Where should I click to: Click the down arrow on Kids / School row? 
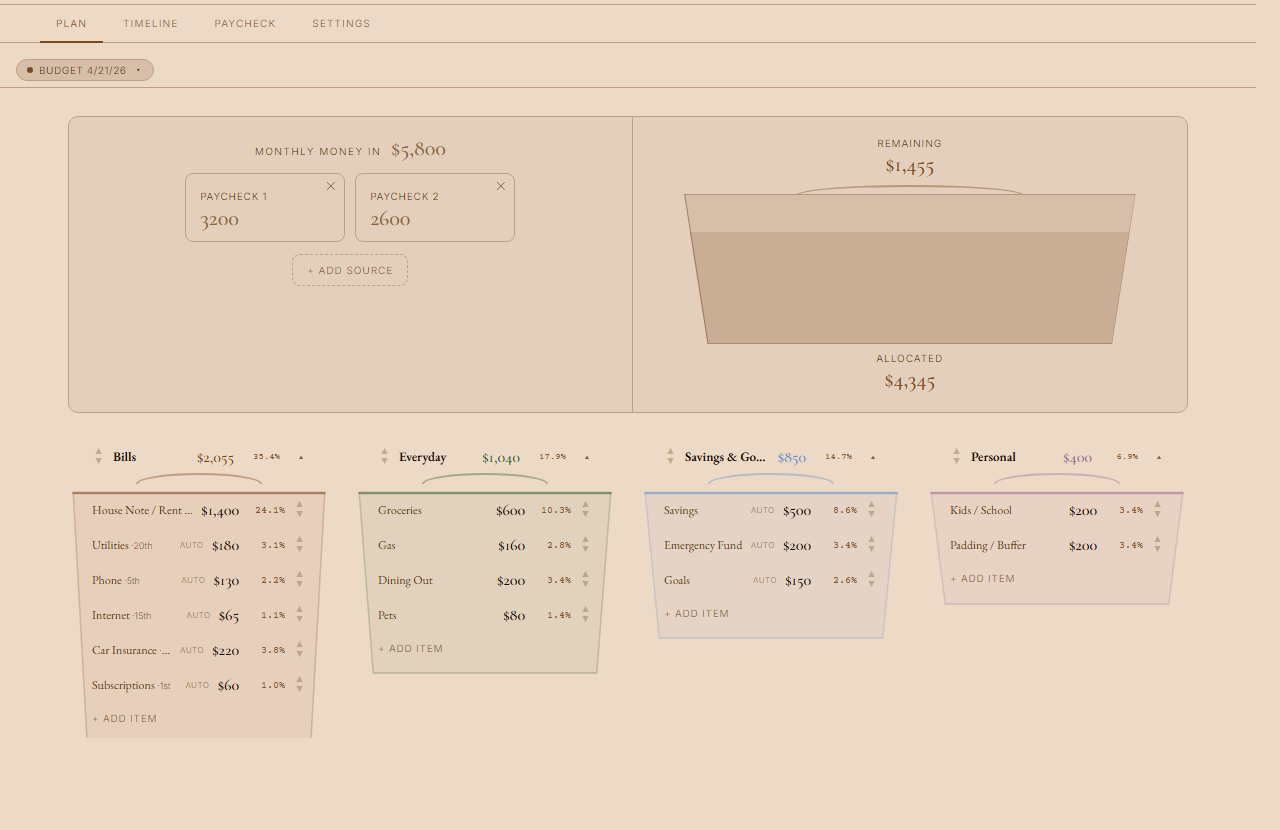[1157, 515]
